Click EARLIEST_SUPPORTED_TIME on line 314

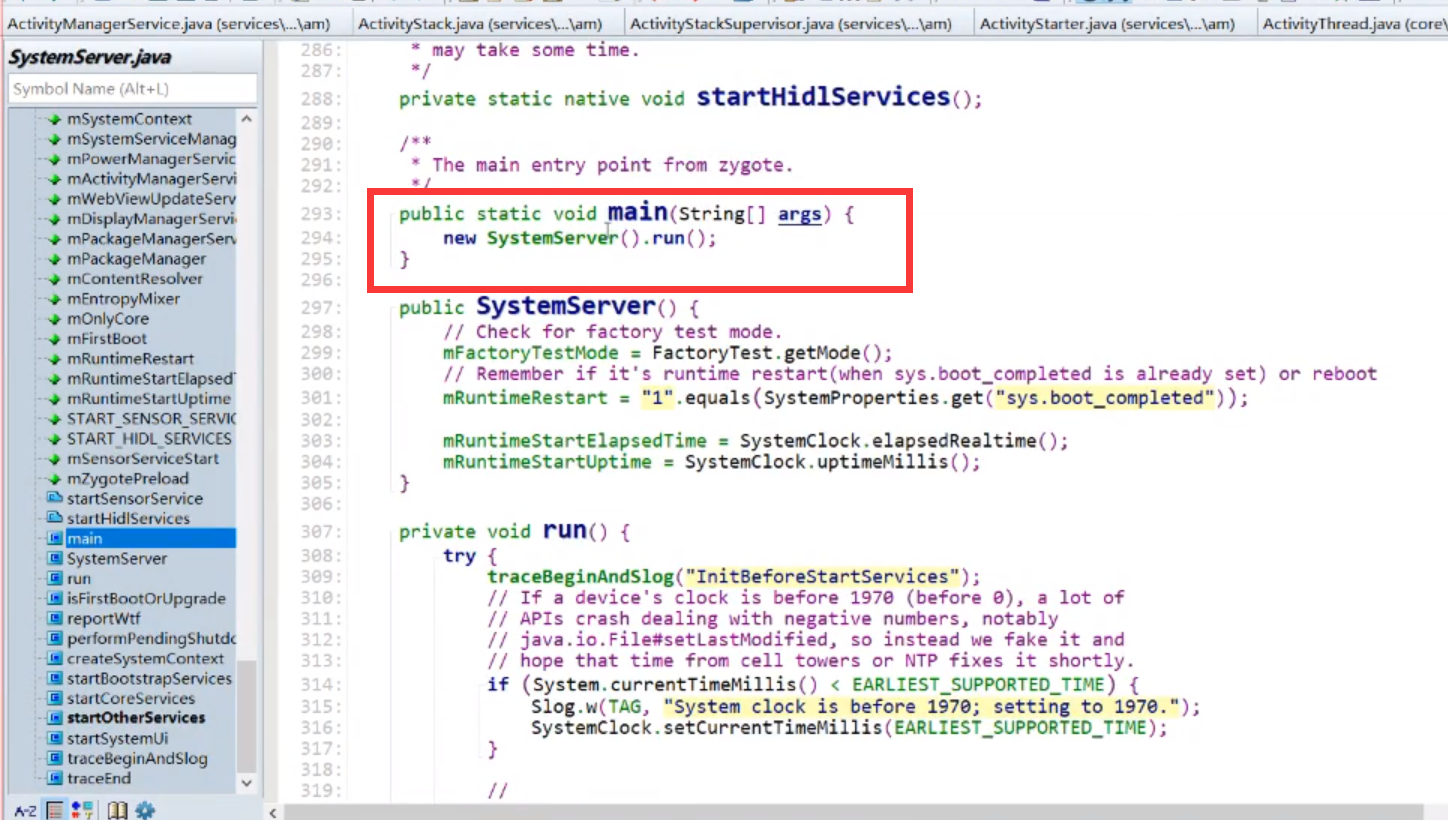[979, 684]
